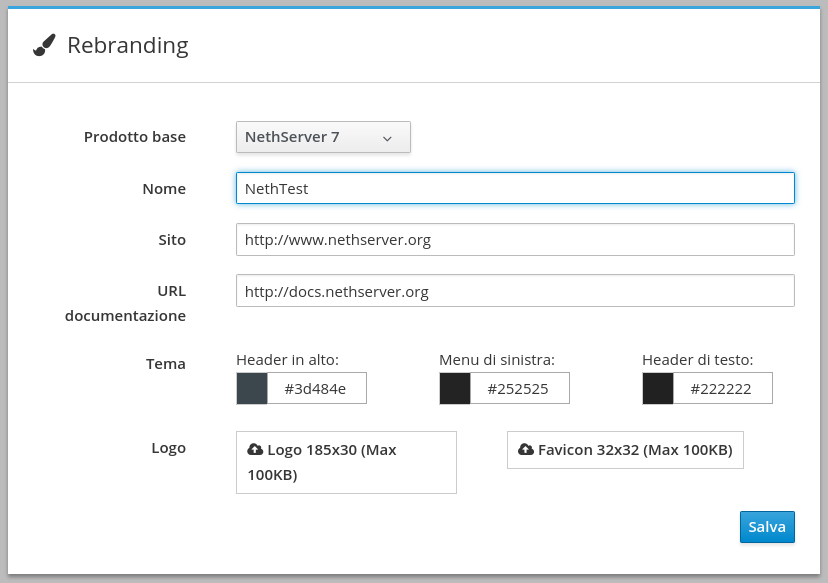Screen dimensions: 828x583
Task: Click the Prodotto base label
Action: pos(135,137)
